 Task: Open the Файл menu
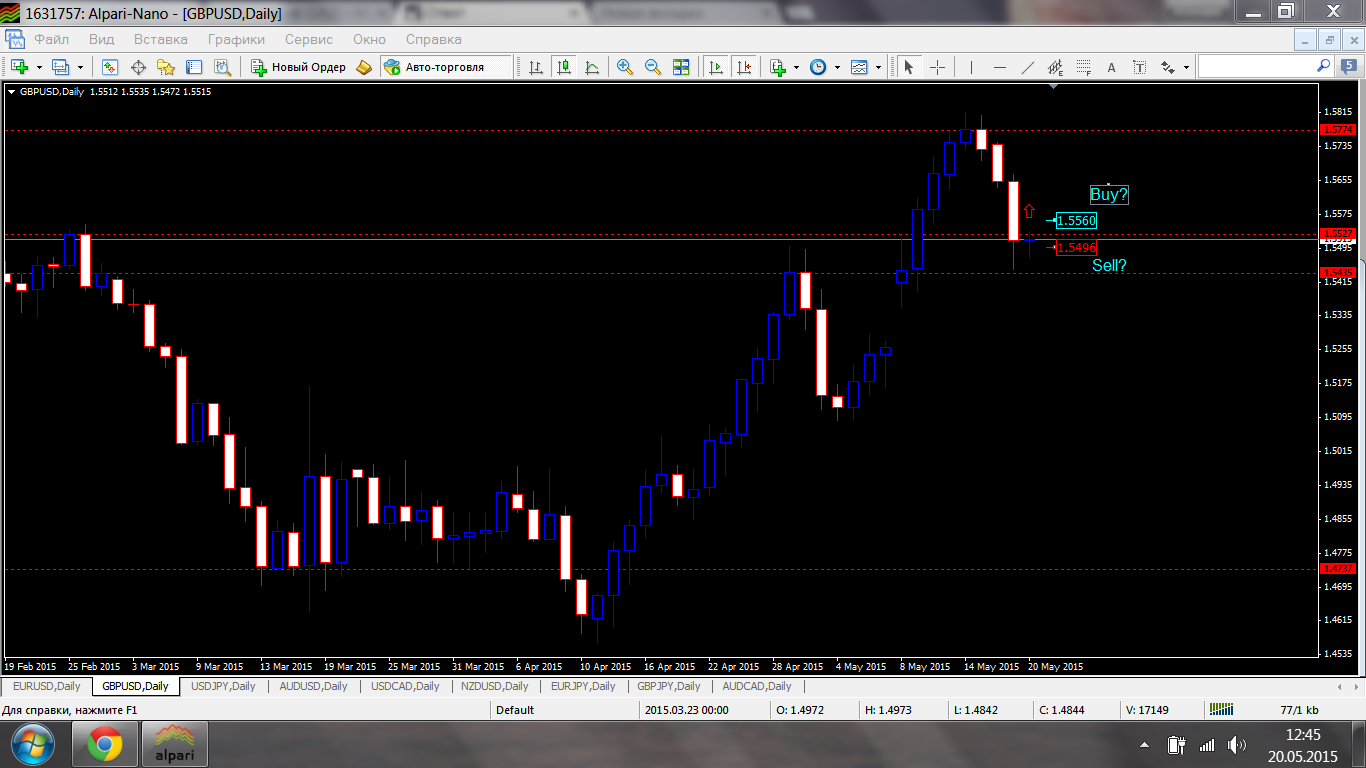(51, 39)
